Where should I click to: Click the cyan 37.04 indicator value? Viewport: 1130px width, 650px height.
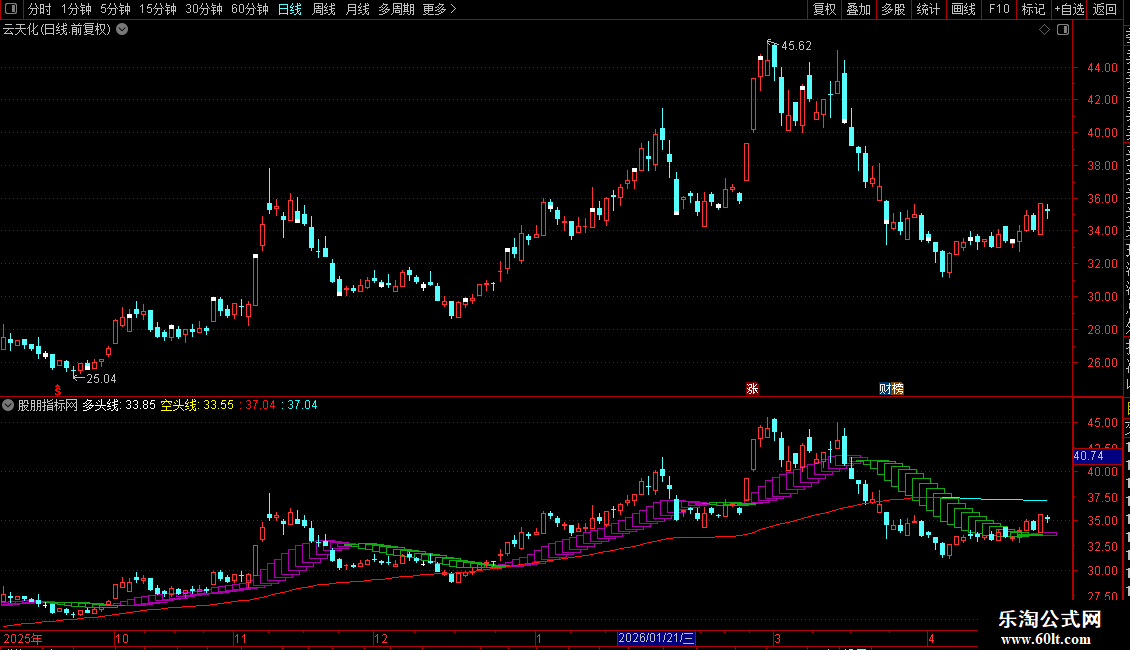[302, 405]
